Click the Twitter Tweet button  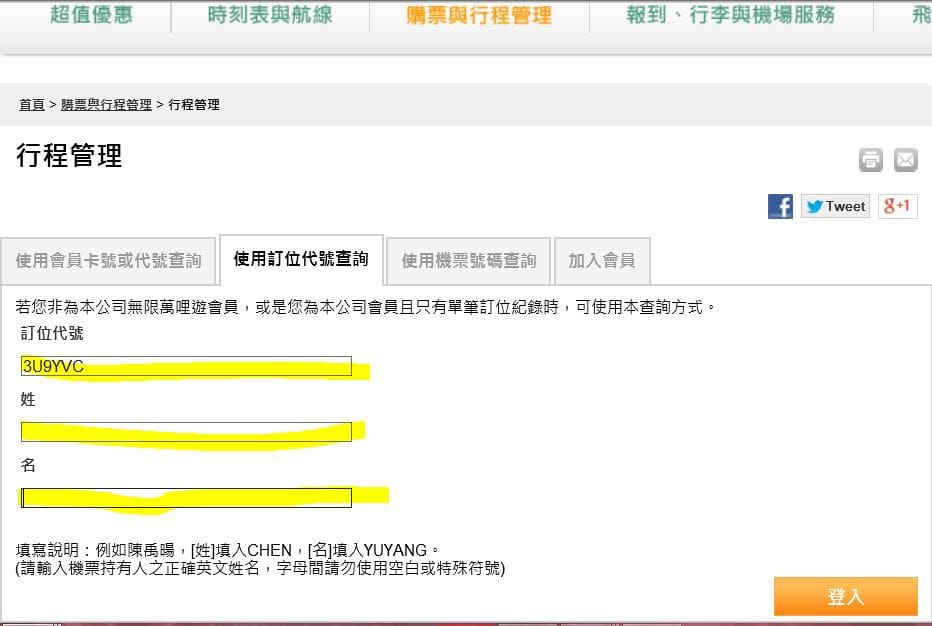pyautogui.click(x=835, y=207)
